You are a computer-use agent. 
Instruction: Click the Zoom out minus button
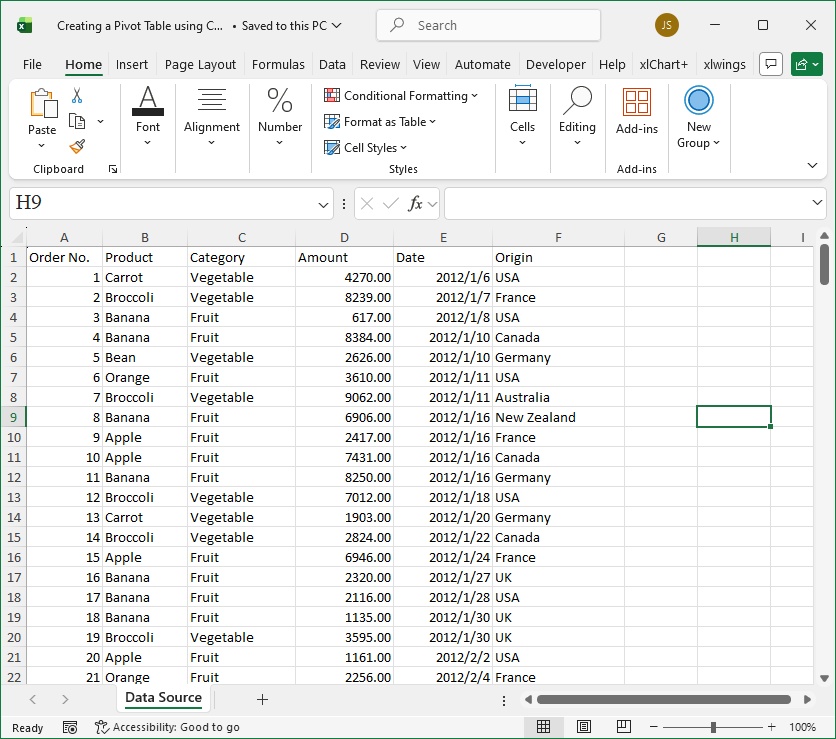point(654,727)
